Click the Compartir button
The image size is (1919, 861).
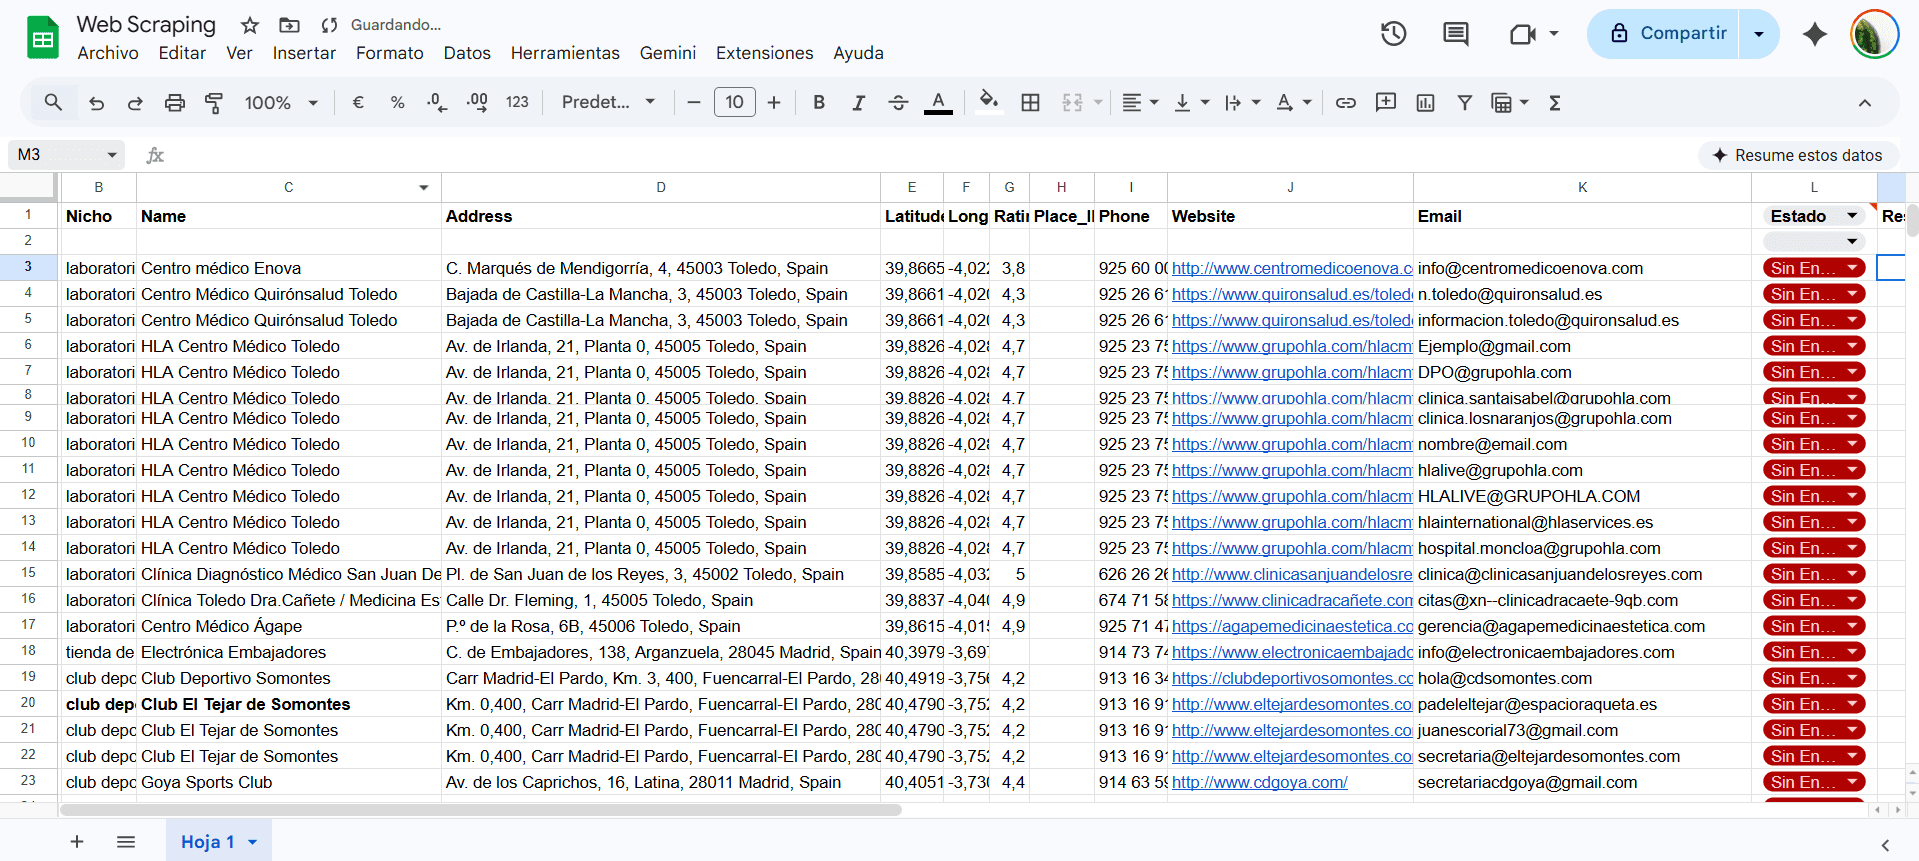tap(1666, 34)
